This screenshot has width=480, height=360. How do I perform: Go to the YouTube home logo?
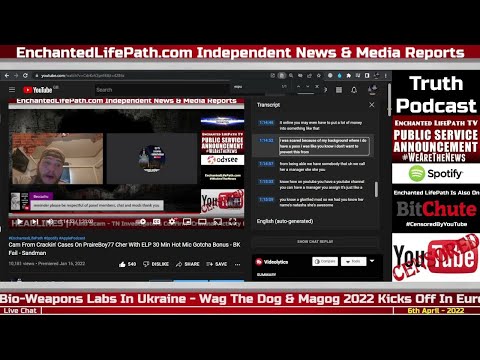pyautogui.click(x=38, y=90)
